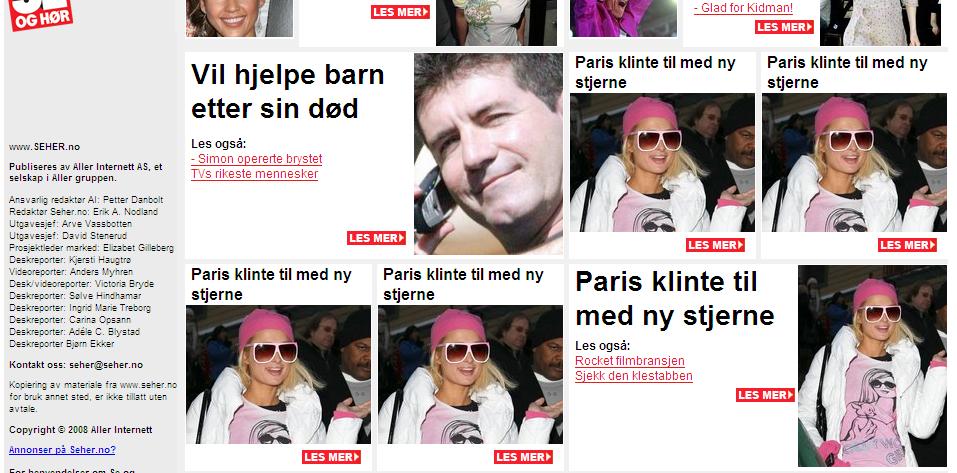Open the 'Vil hjelpe barn etter sin død' headline

coord(287,92)
